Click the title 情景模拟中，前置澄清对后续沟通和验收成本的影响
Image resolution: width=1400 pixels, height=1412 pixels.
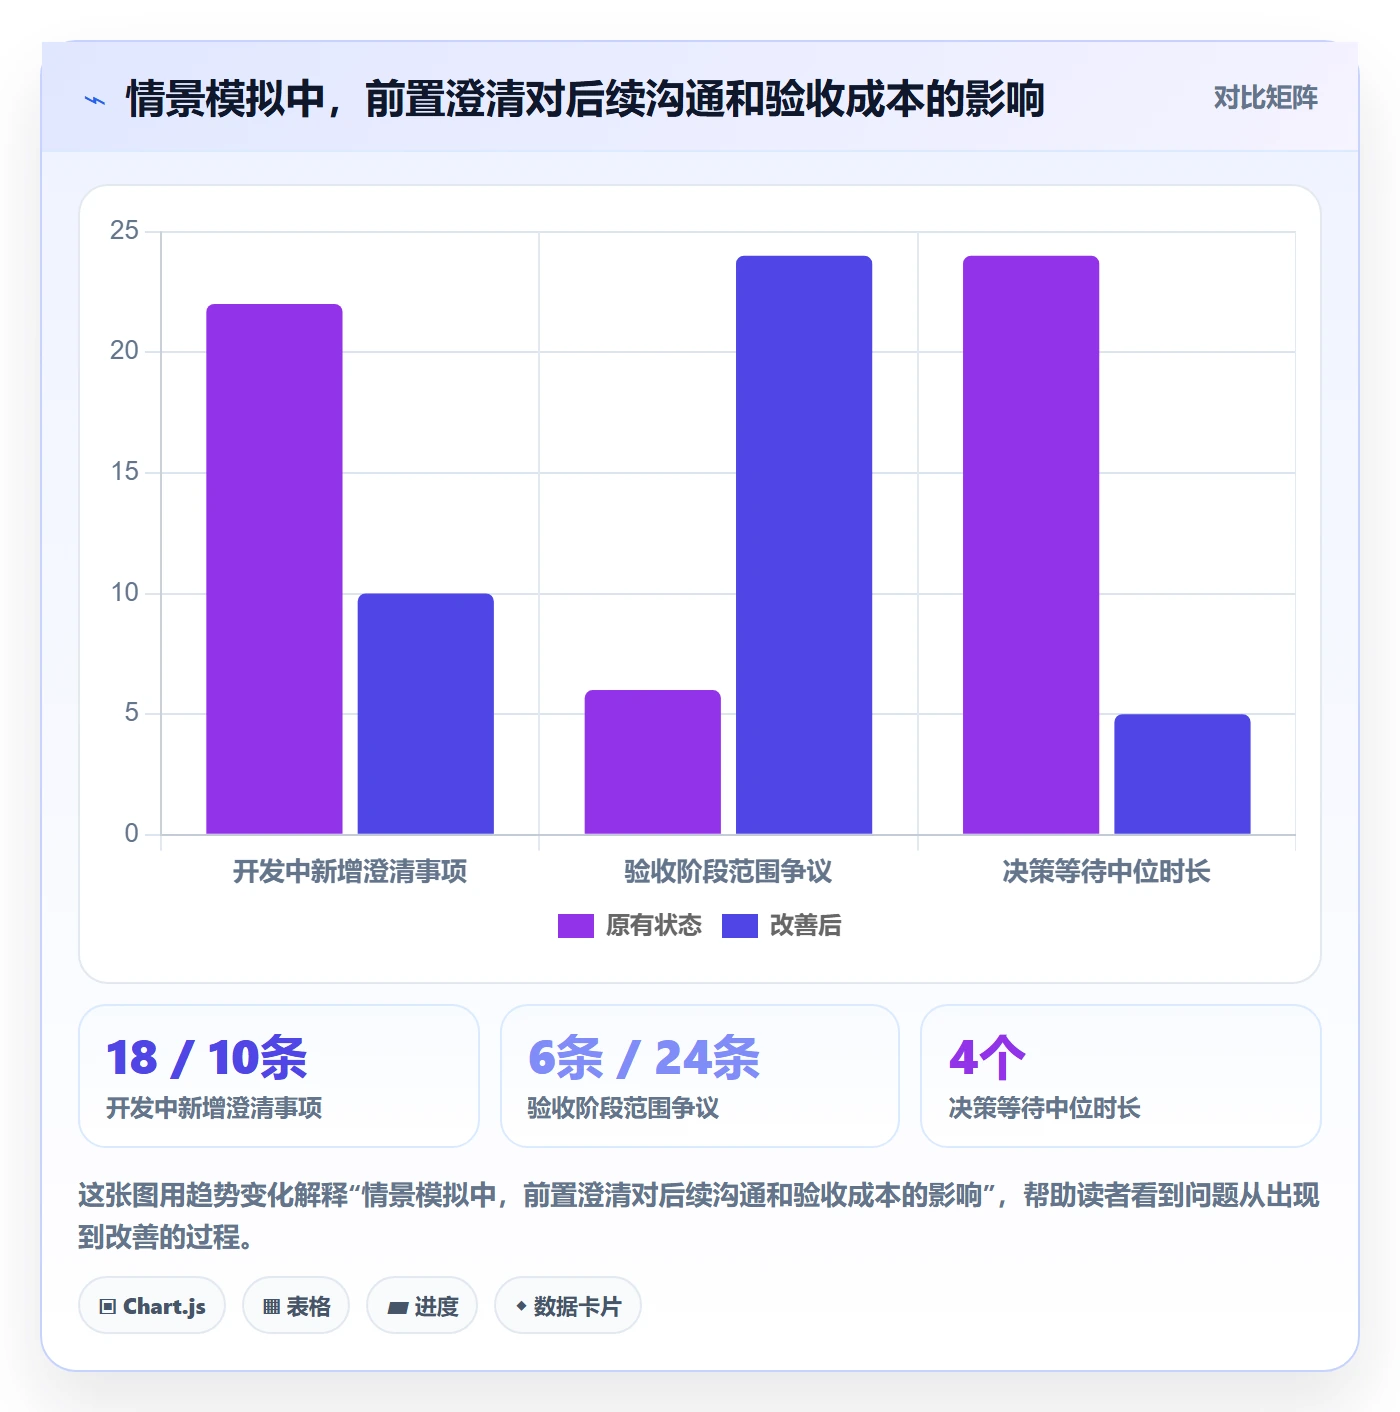(x=585, y=99)
